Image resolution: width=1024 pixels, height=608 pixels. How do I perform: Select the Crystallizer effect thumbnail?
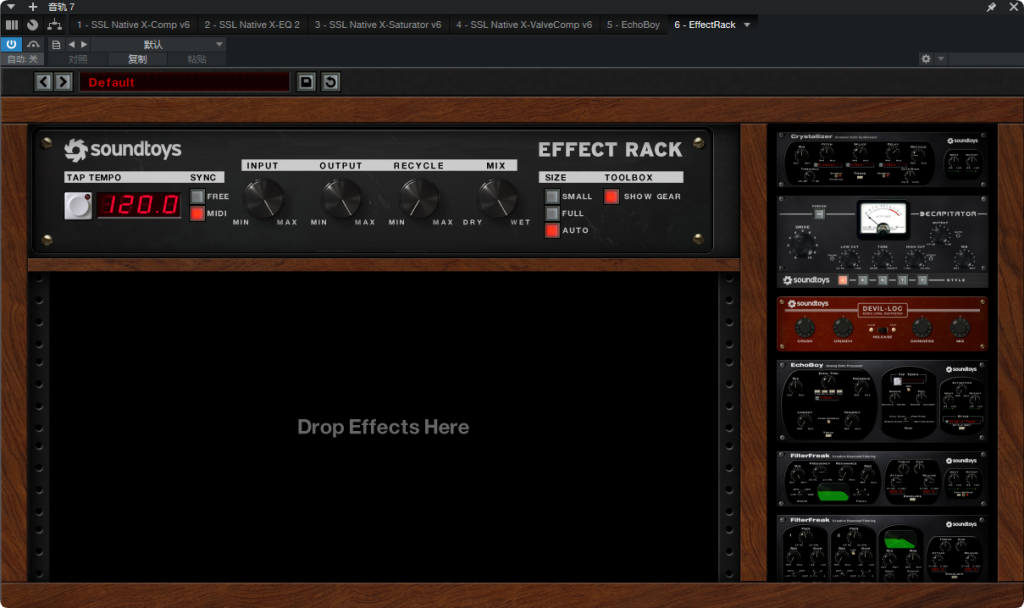click(882, 159)
